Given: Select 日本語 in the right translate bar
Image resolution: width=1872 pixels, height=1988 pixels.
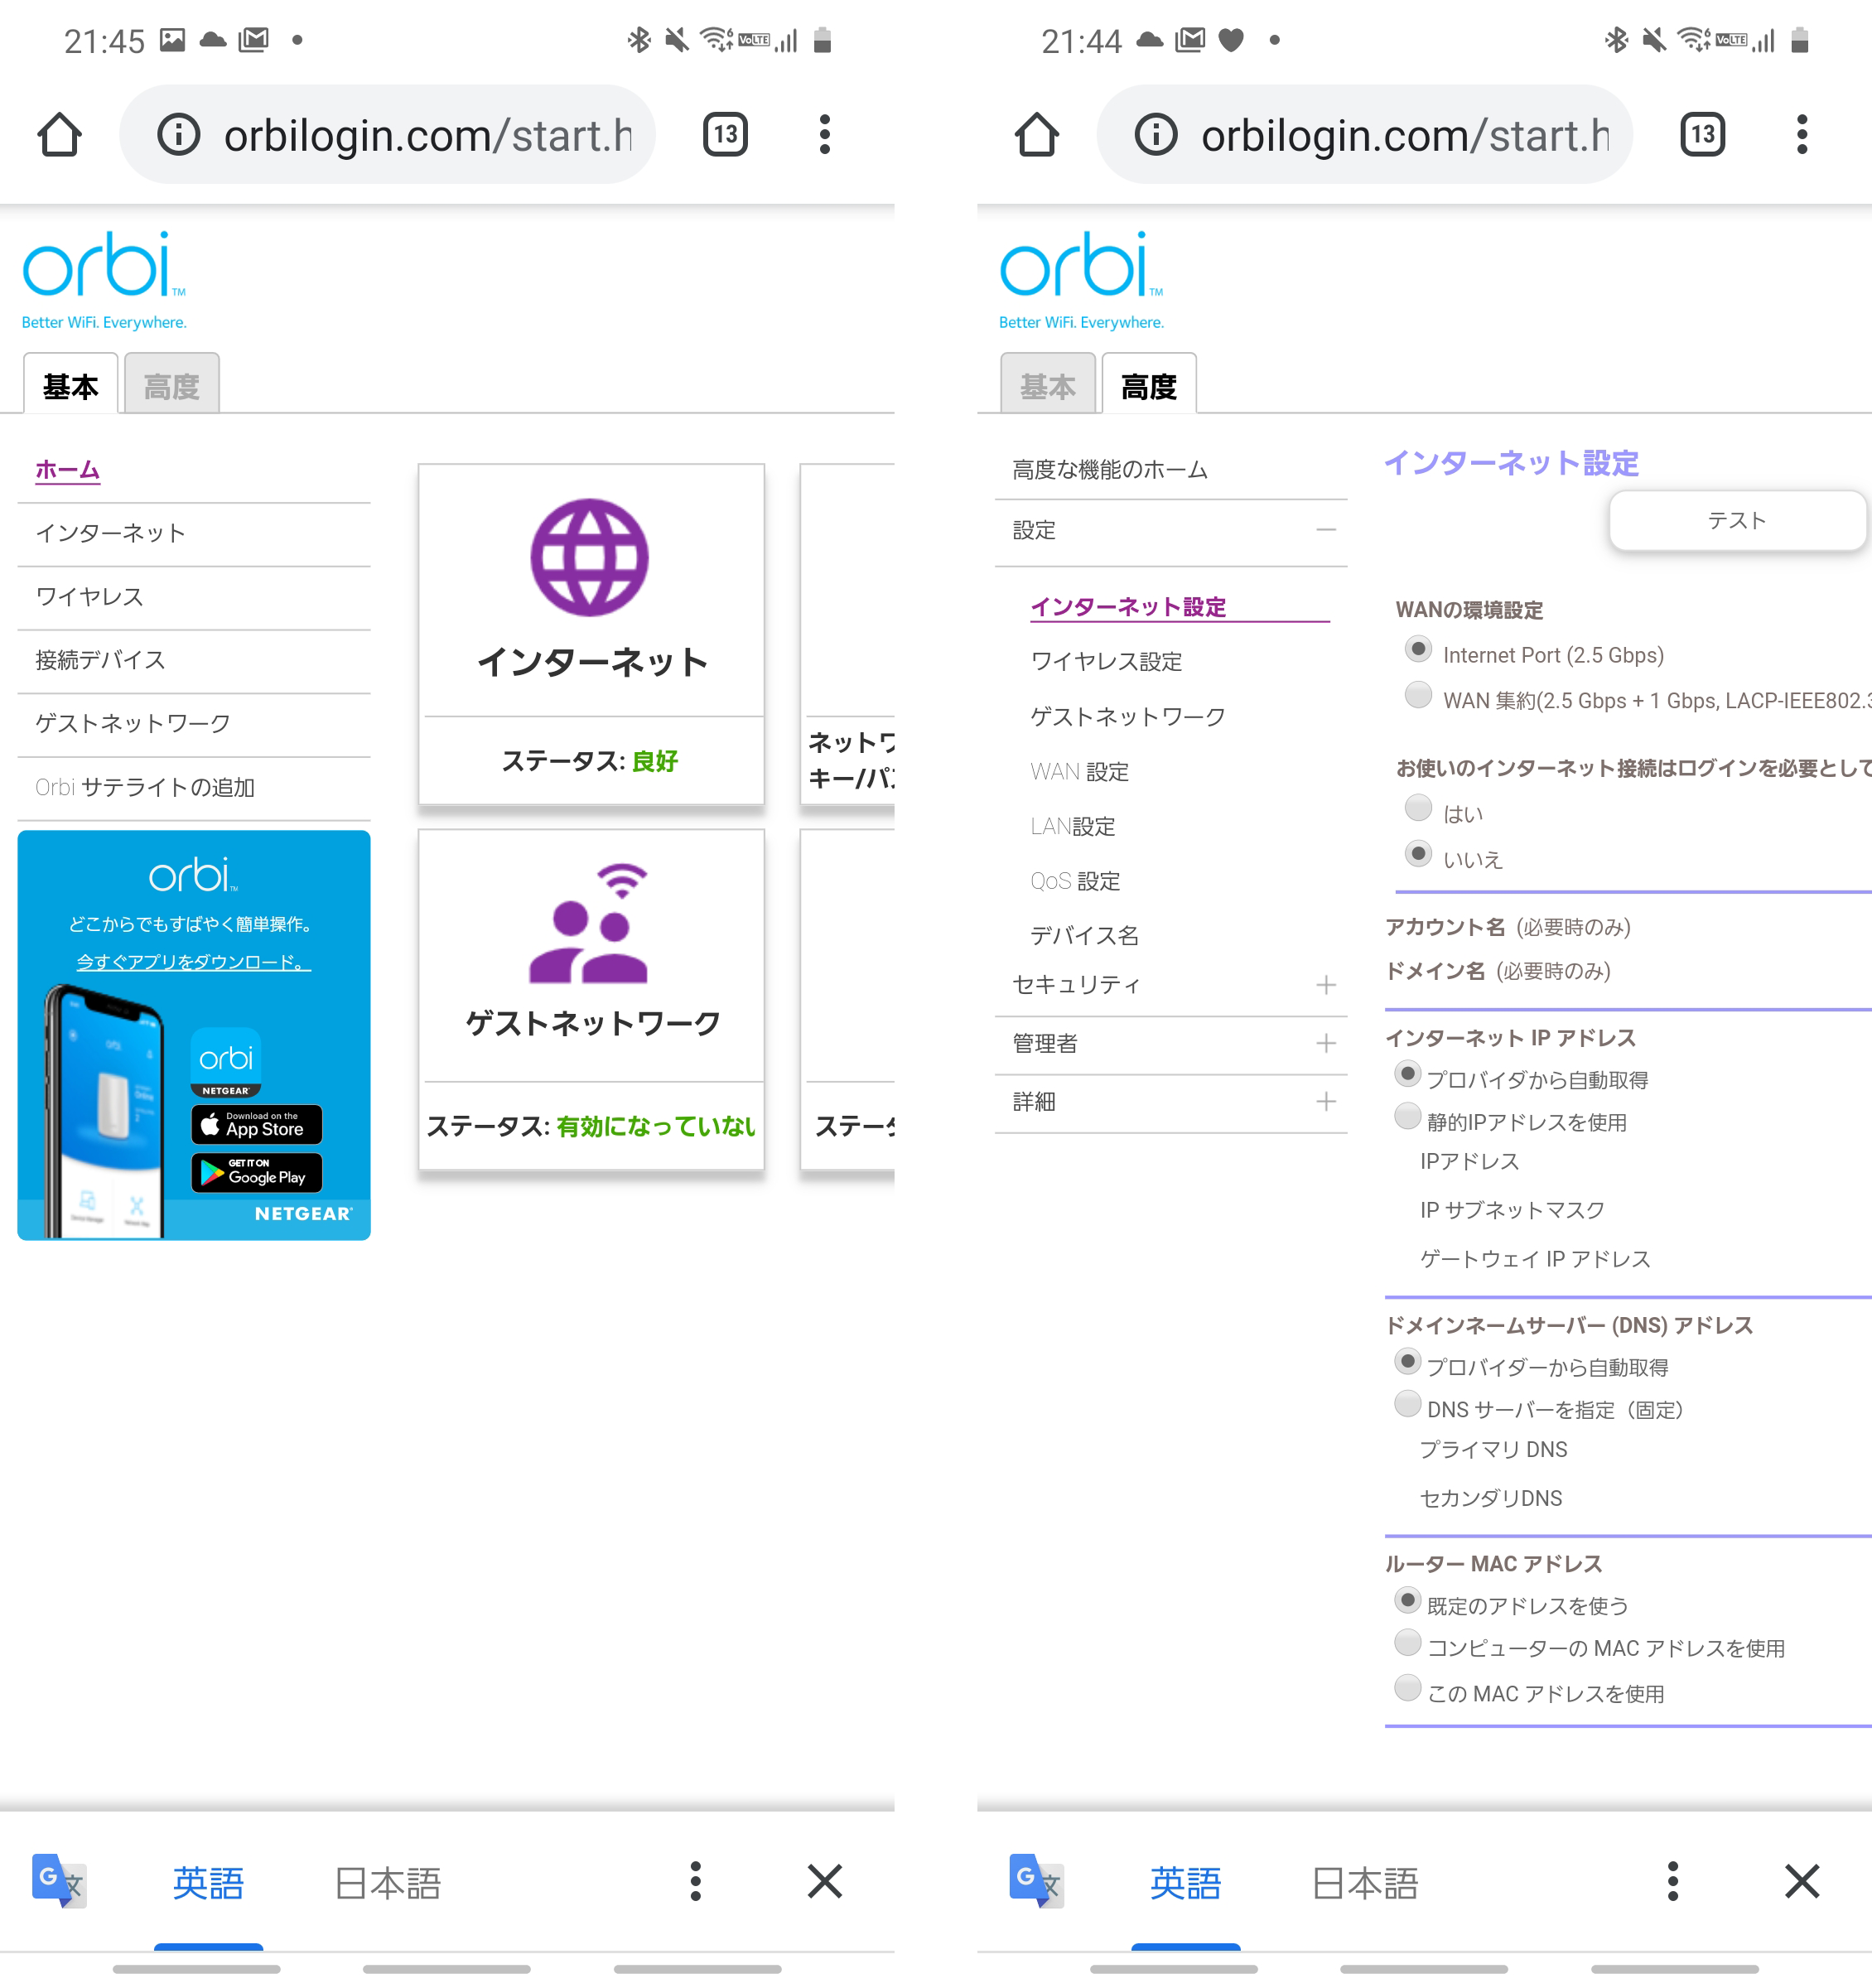Looking at the screenshot, I should [x=1364, y=1883].
